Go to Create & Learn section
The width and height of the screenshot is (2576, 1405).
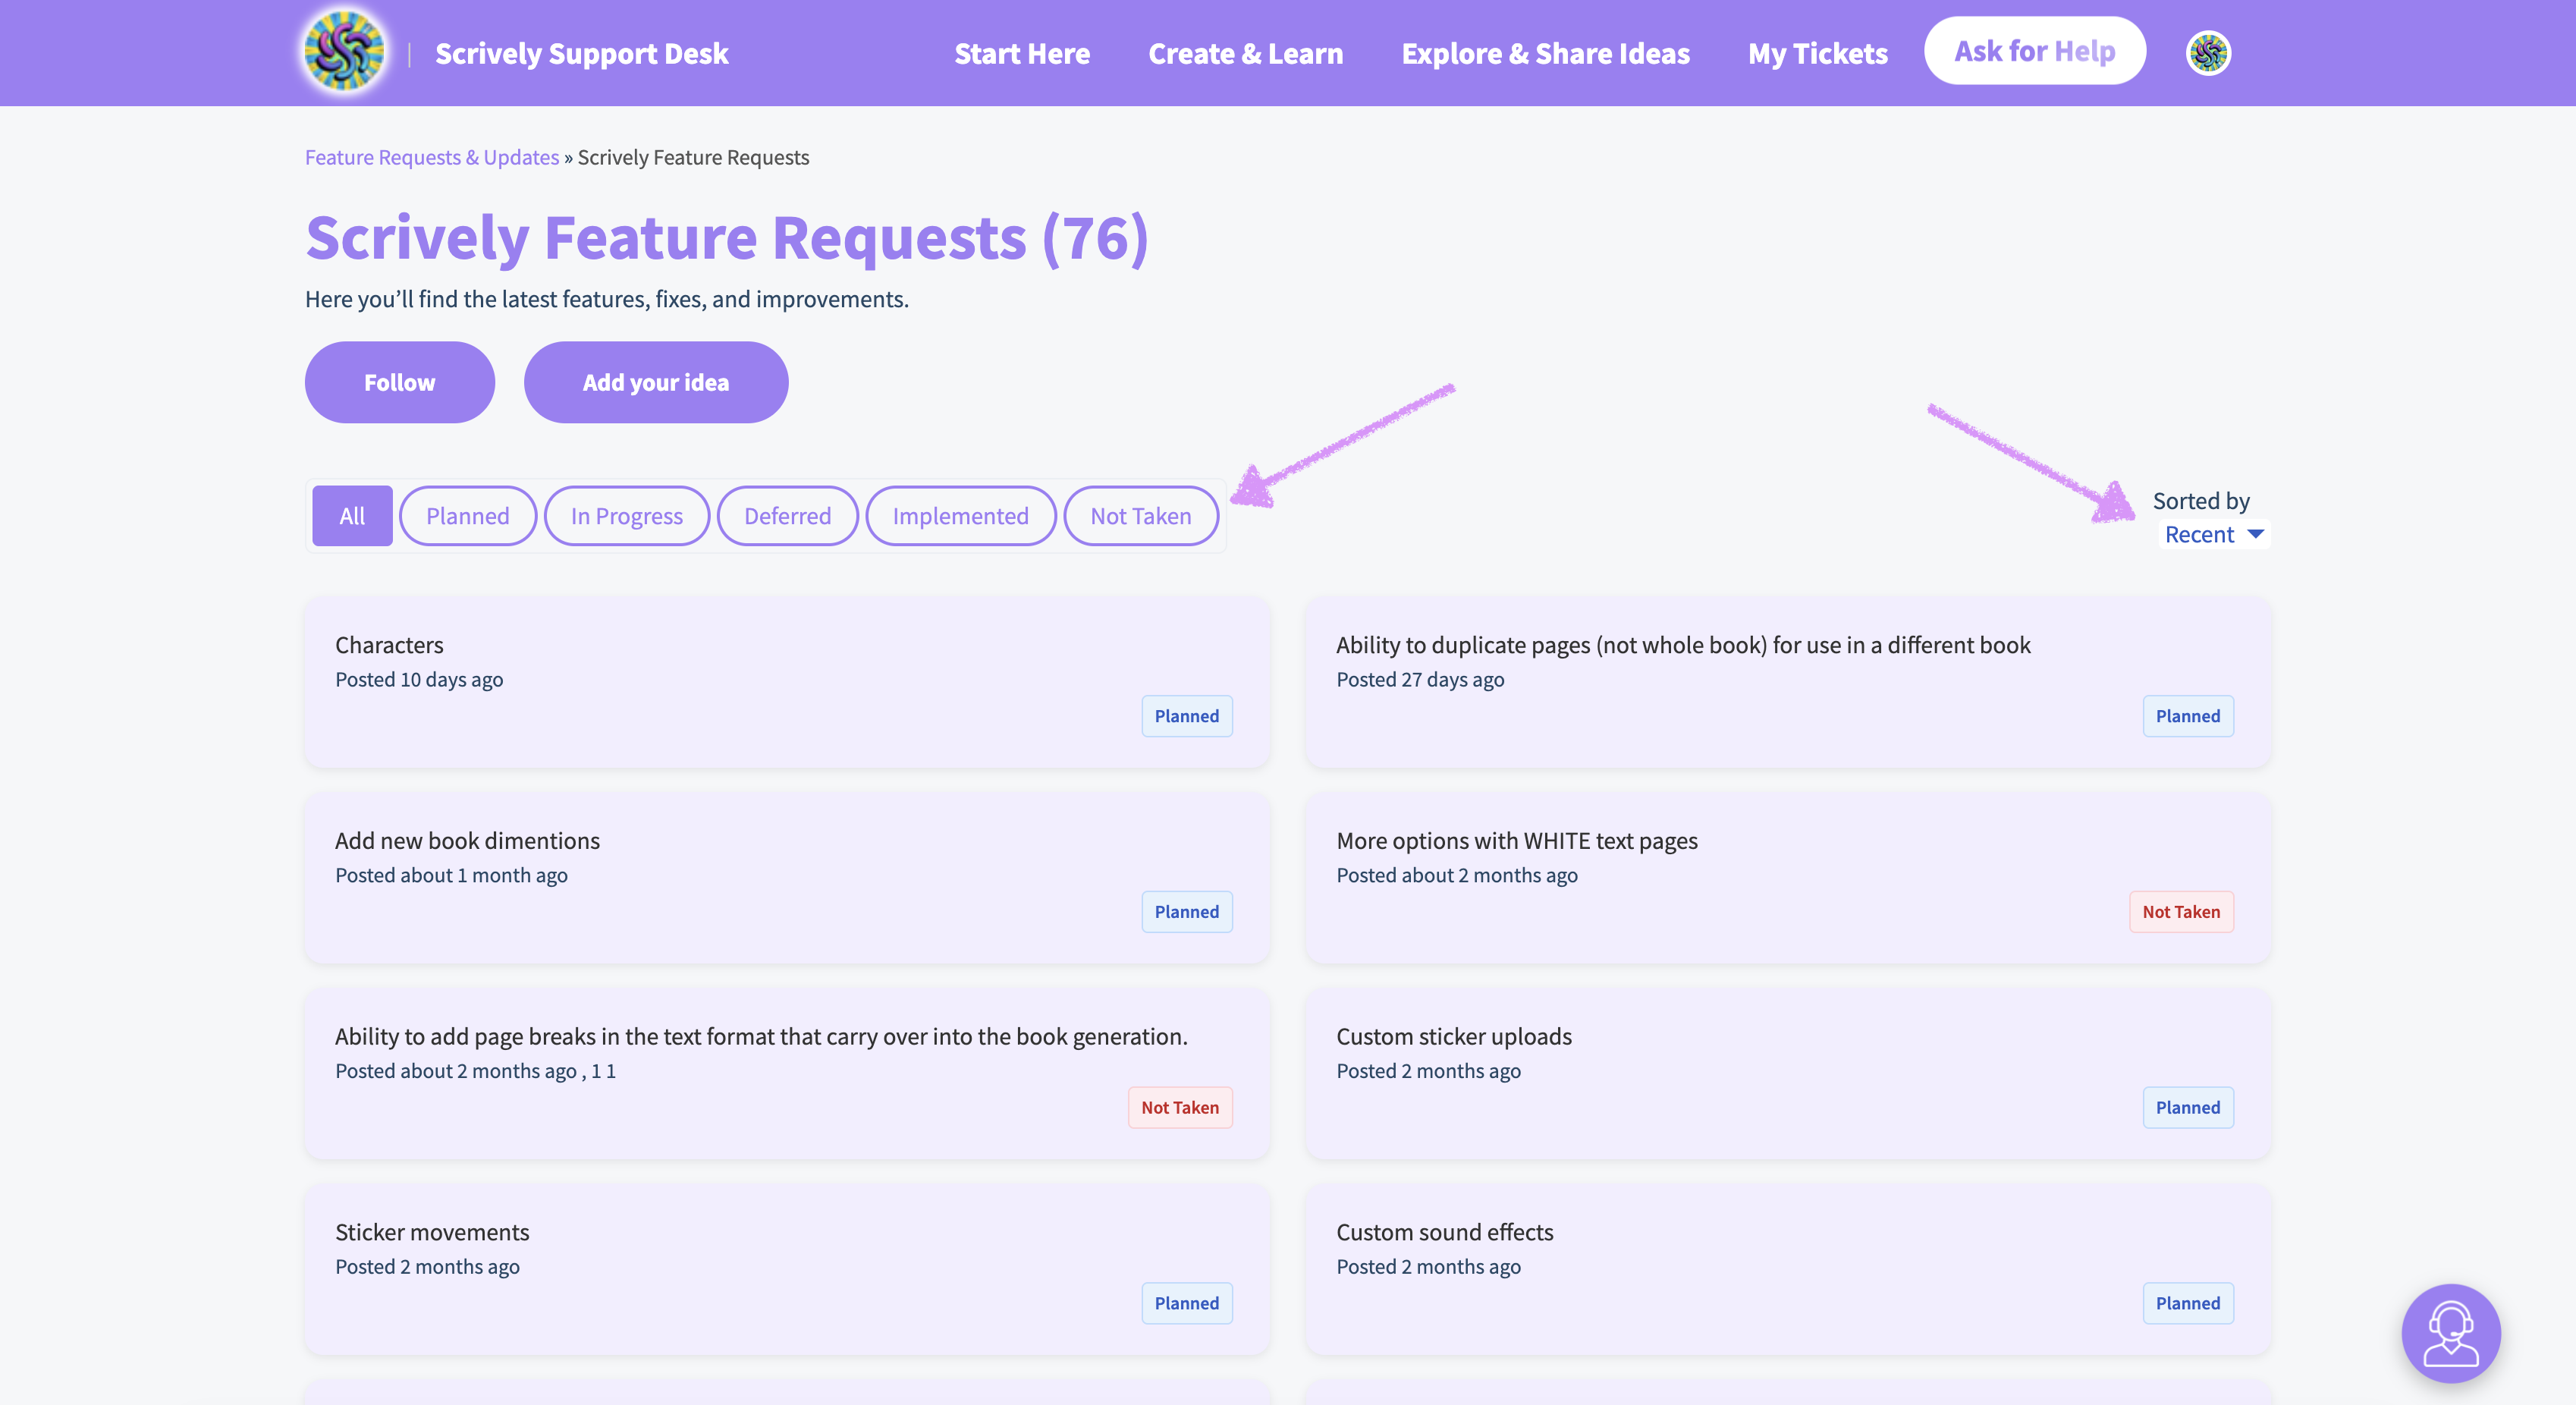(1245, 54)
